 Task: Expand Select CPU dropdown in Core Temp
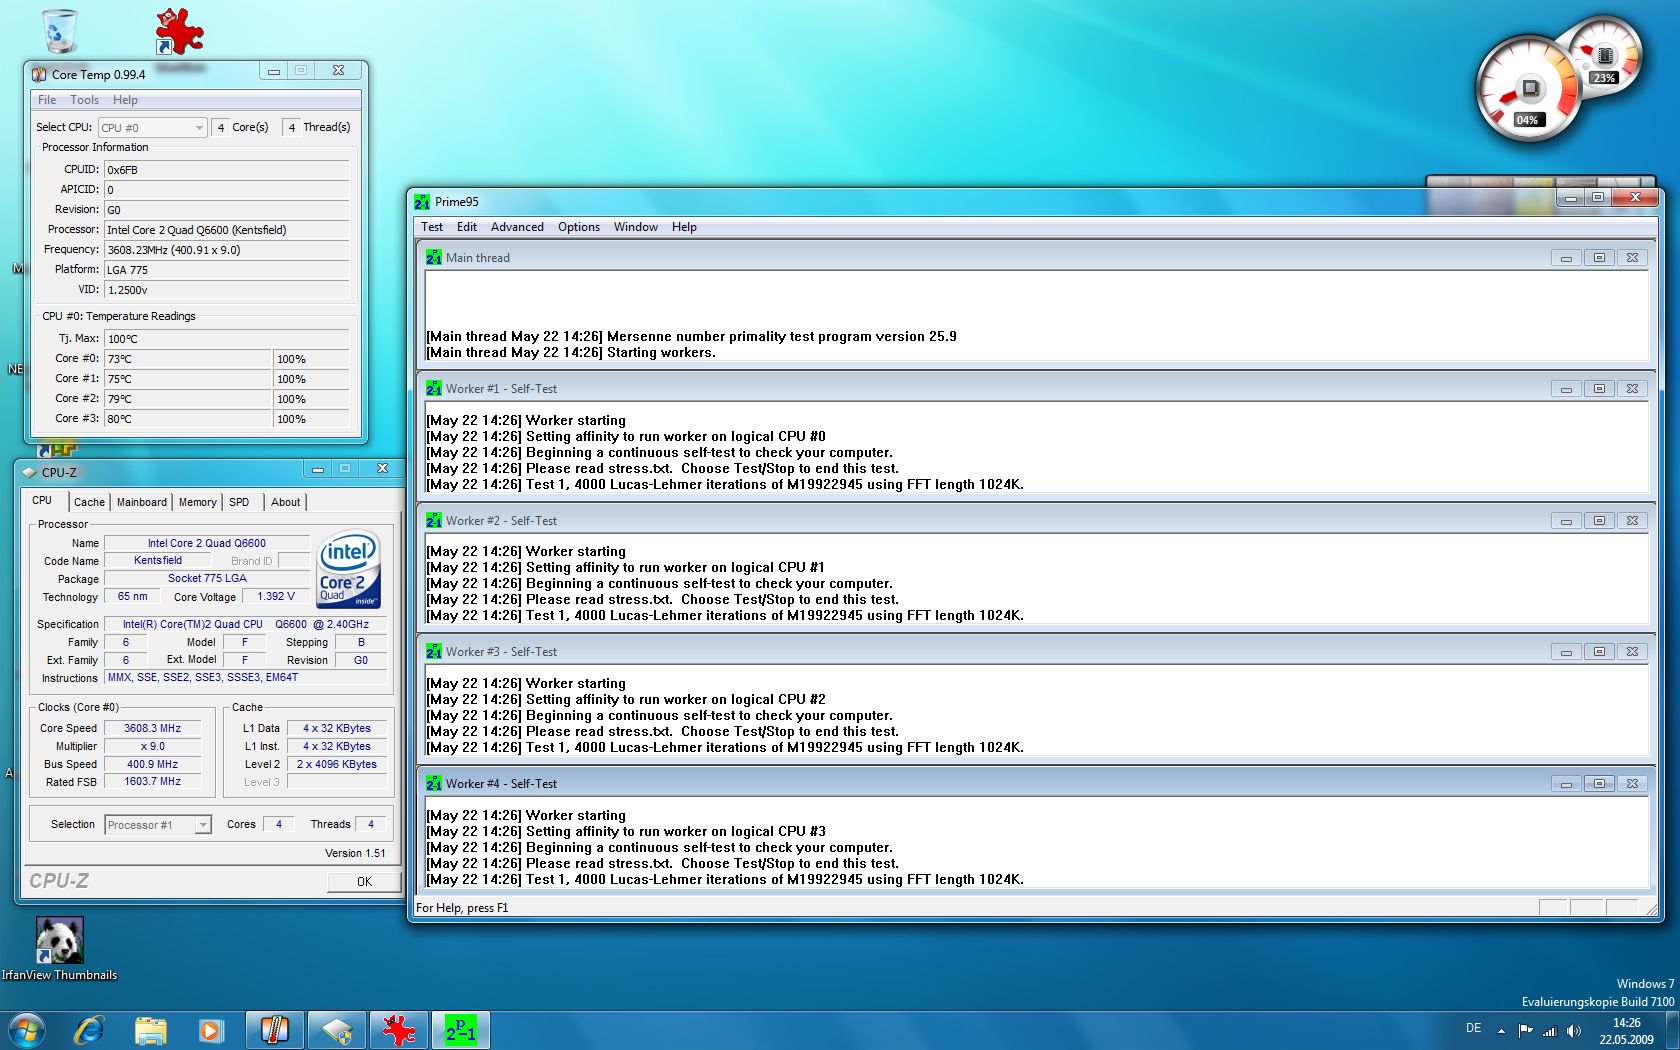pyautogui.click(x=152, y=128)
